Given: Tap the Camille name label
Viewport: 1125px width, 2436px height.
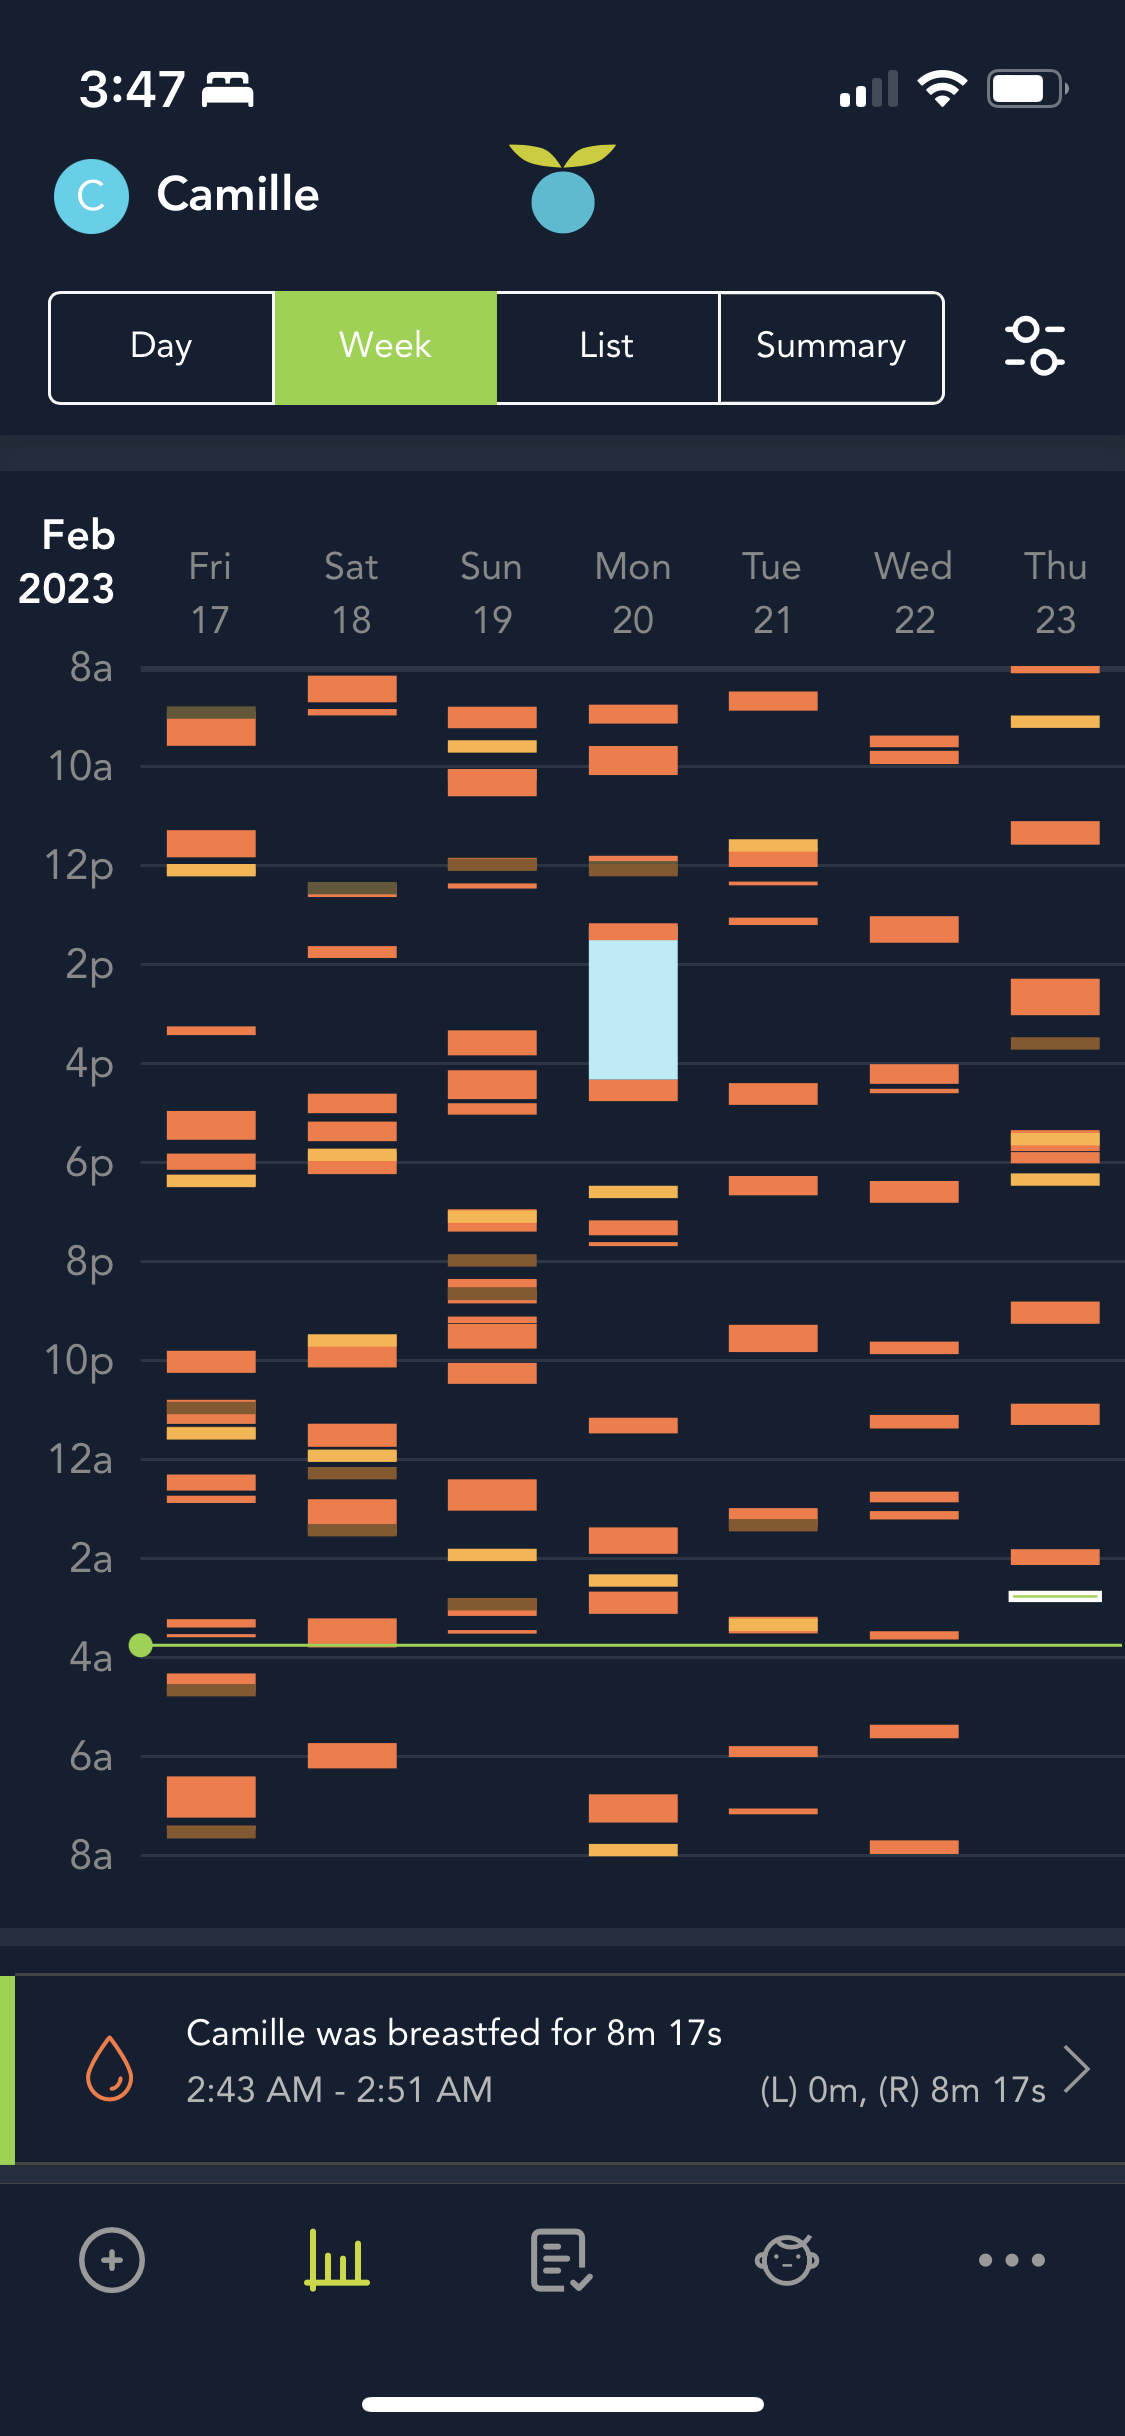Looking at the screenshot, I should (x=238, y=194).
